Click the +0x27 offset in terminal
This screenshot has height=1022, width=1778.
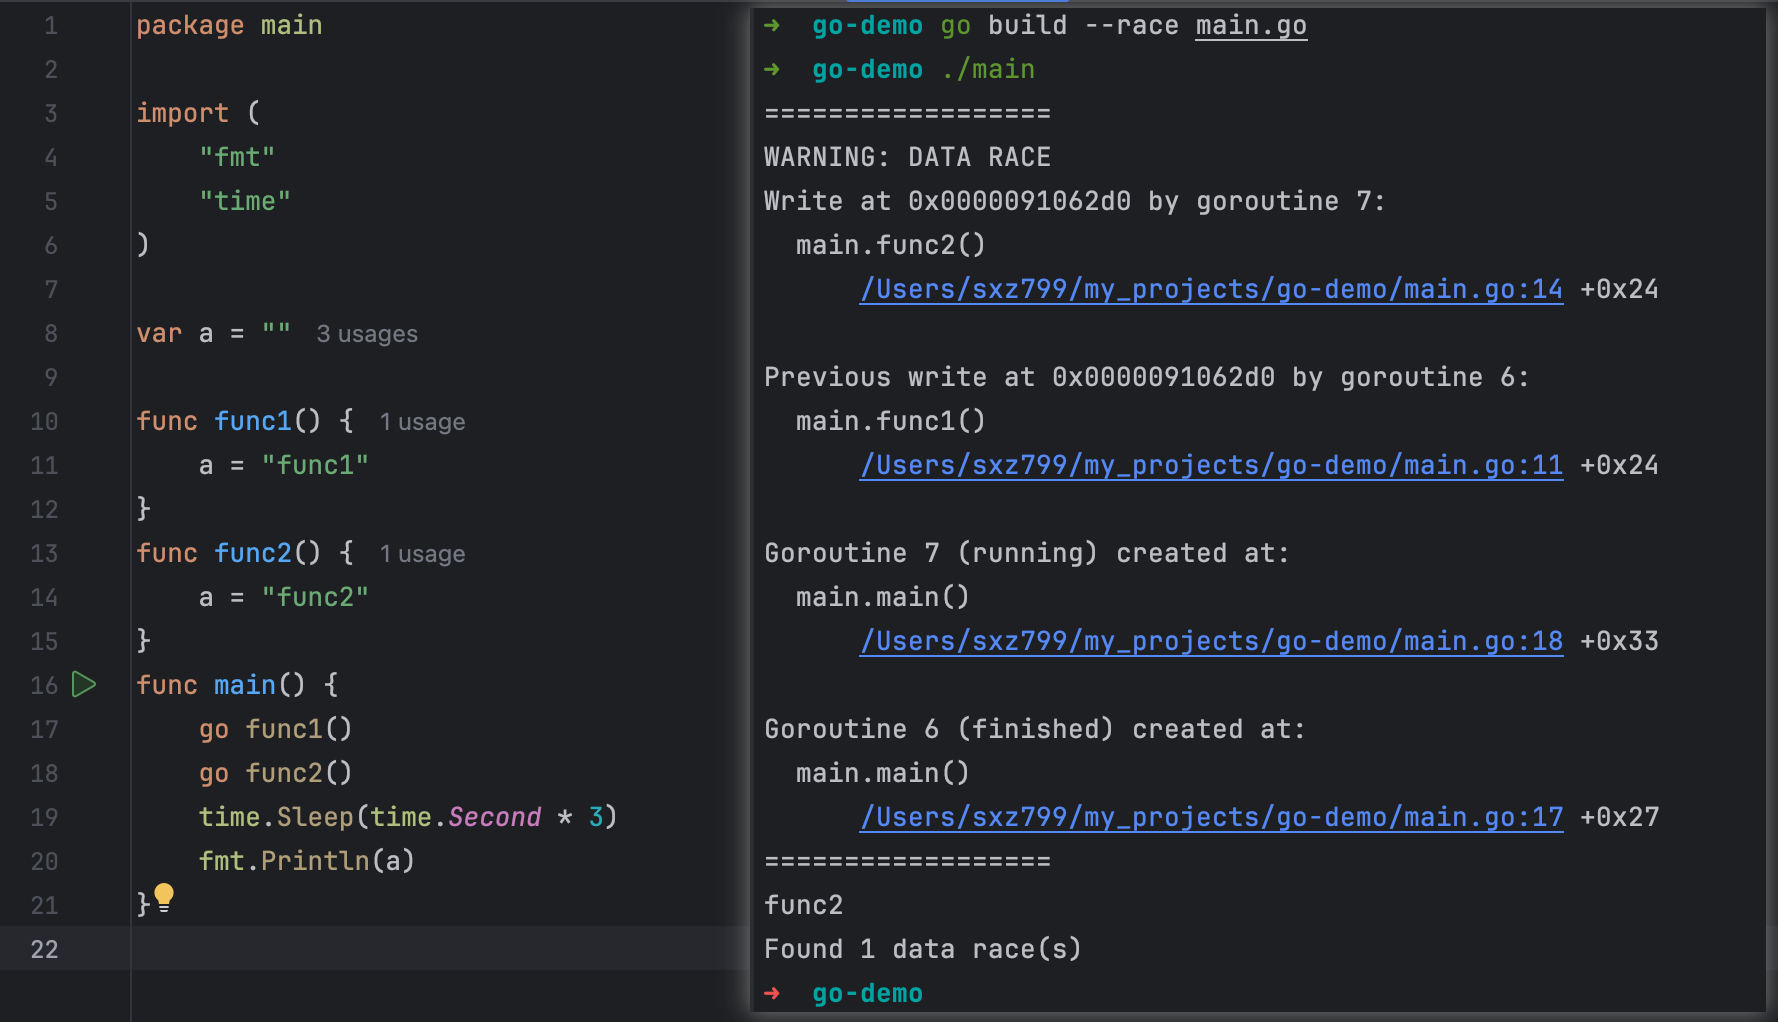click(1619, 818)
